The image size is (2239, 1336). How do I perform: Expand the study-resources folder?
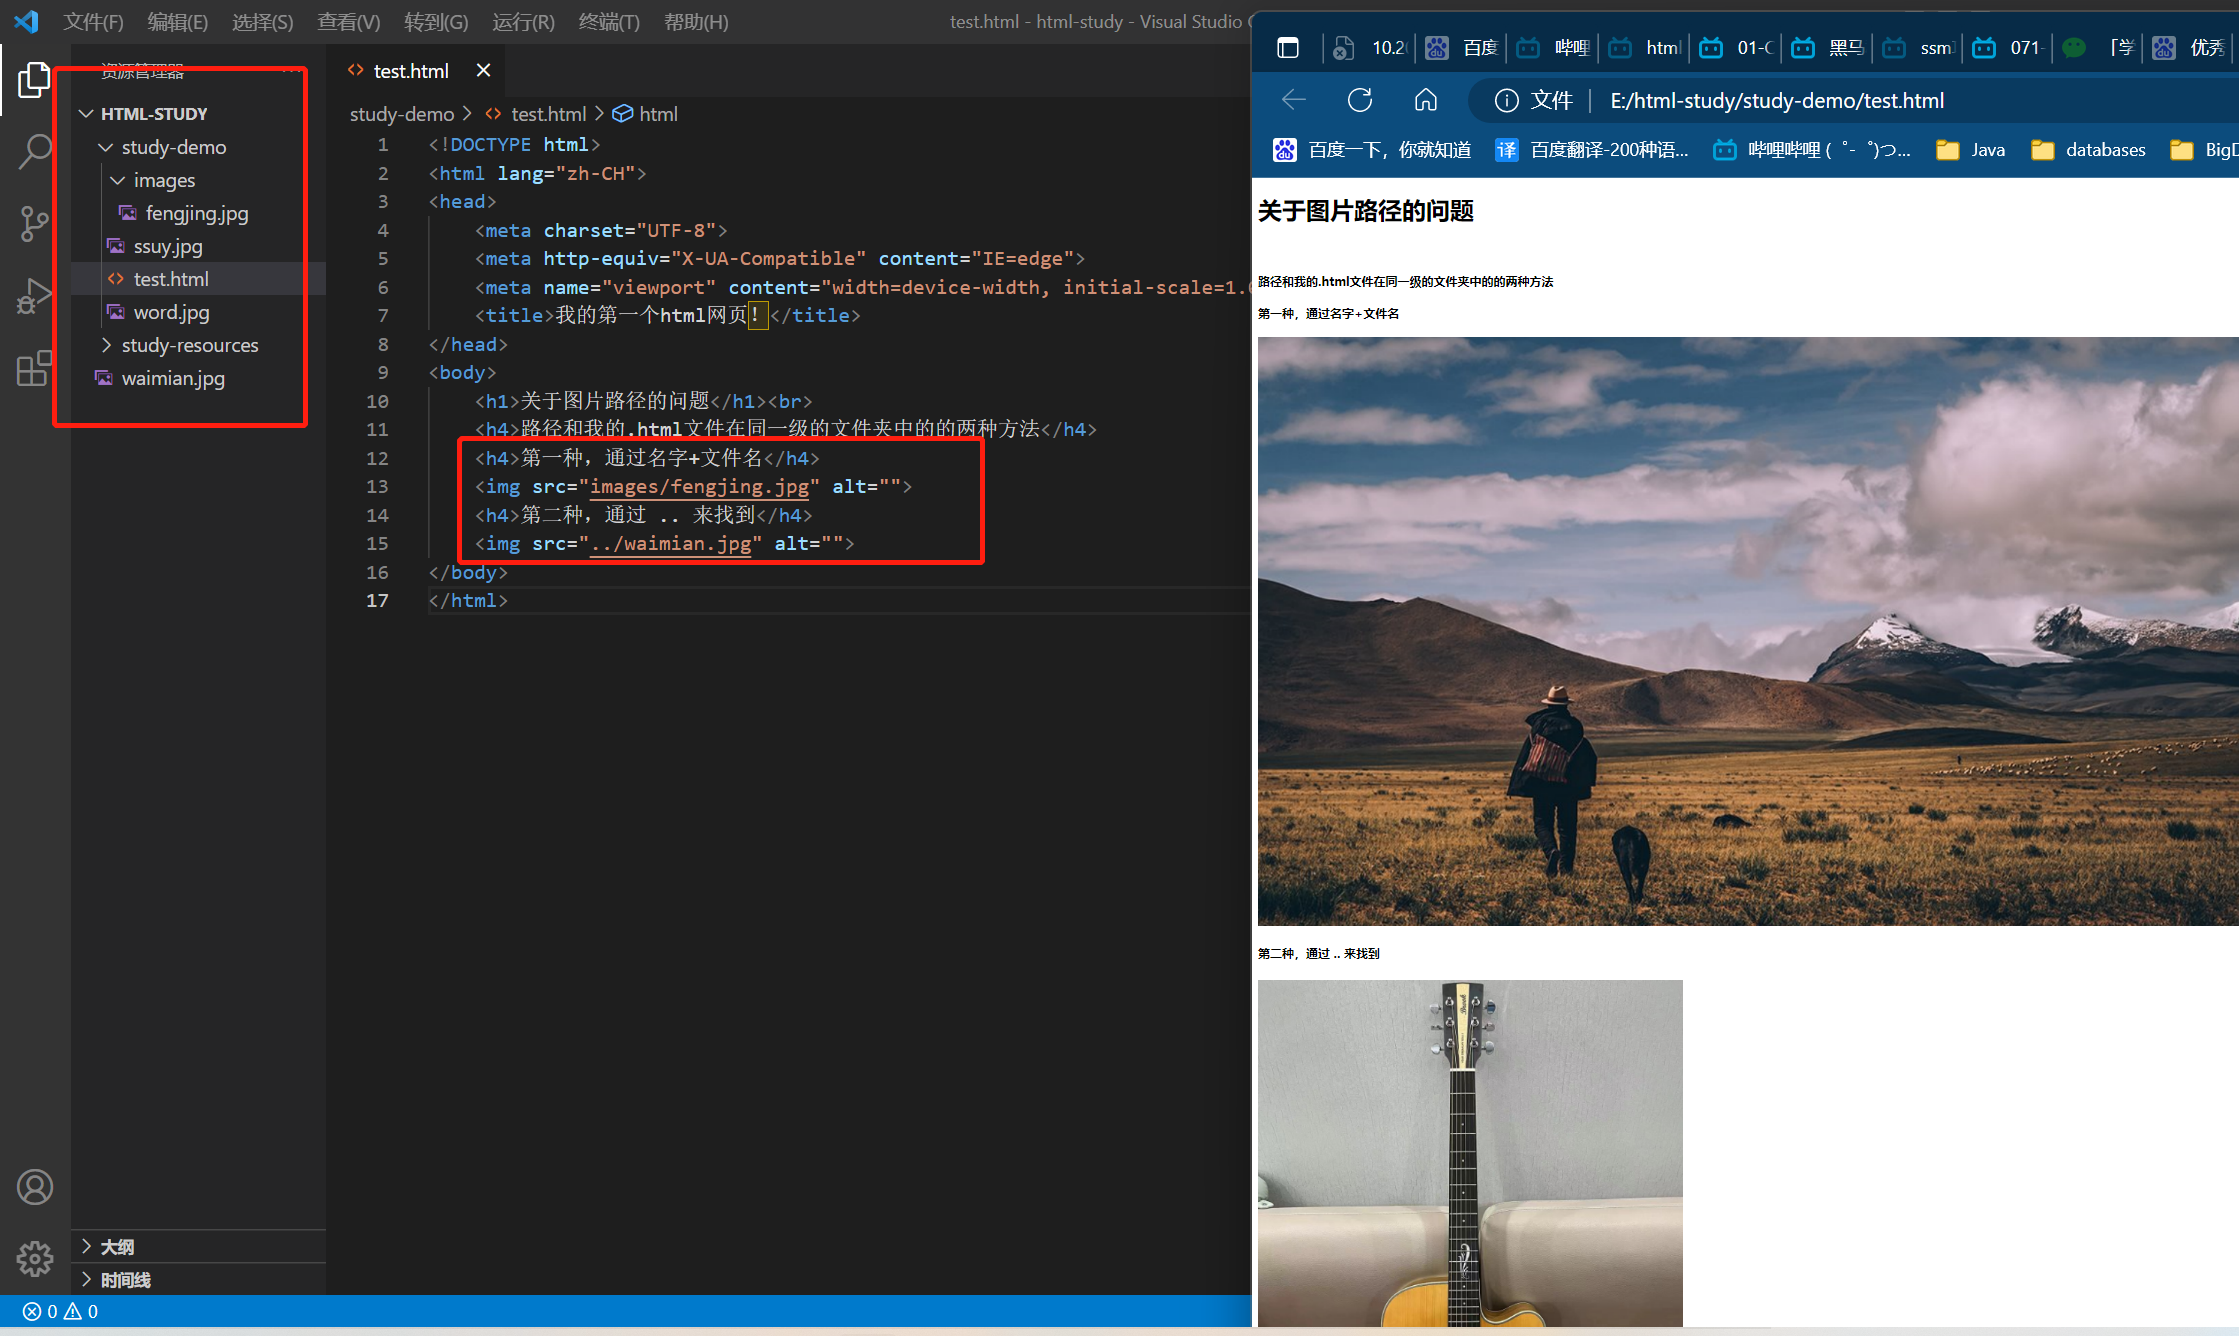(x=106, y=345)
